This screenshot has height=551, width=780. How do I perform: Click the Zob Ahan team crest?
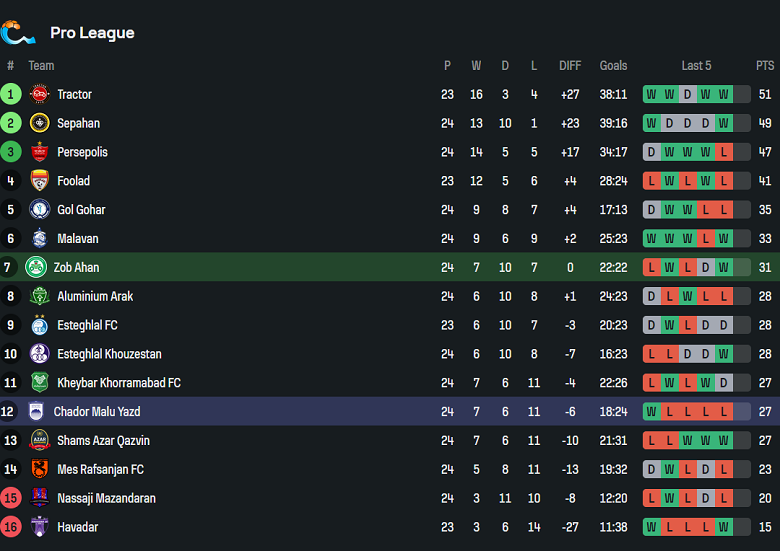click(x=36, y=268)
